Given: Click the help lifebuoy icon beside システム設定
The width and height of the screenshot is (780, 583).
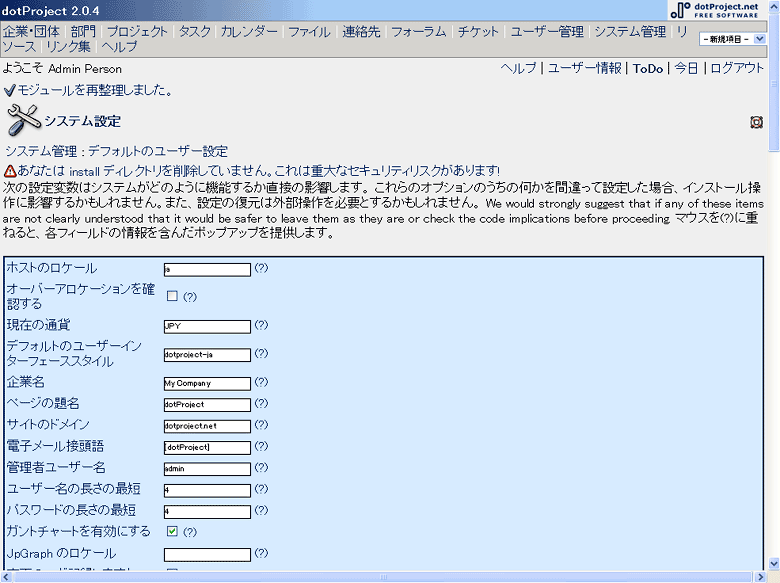Looking at the screenshot, I should [756, 122].
